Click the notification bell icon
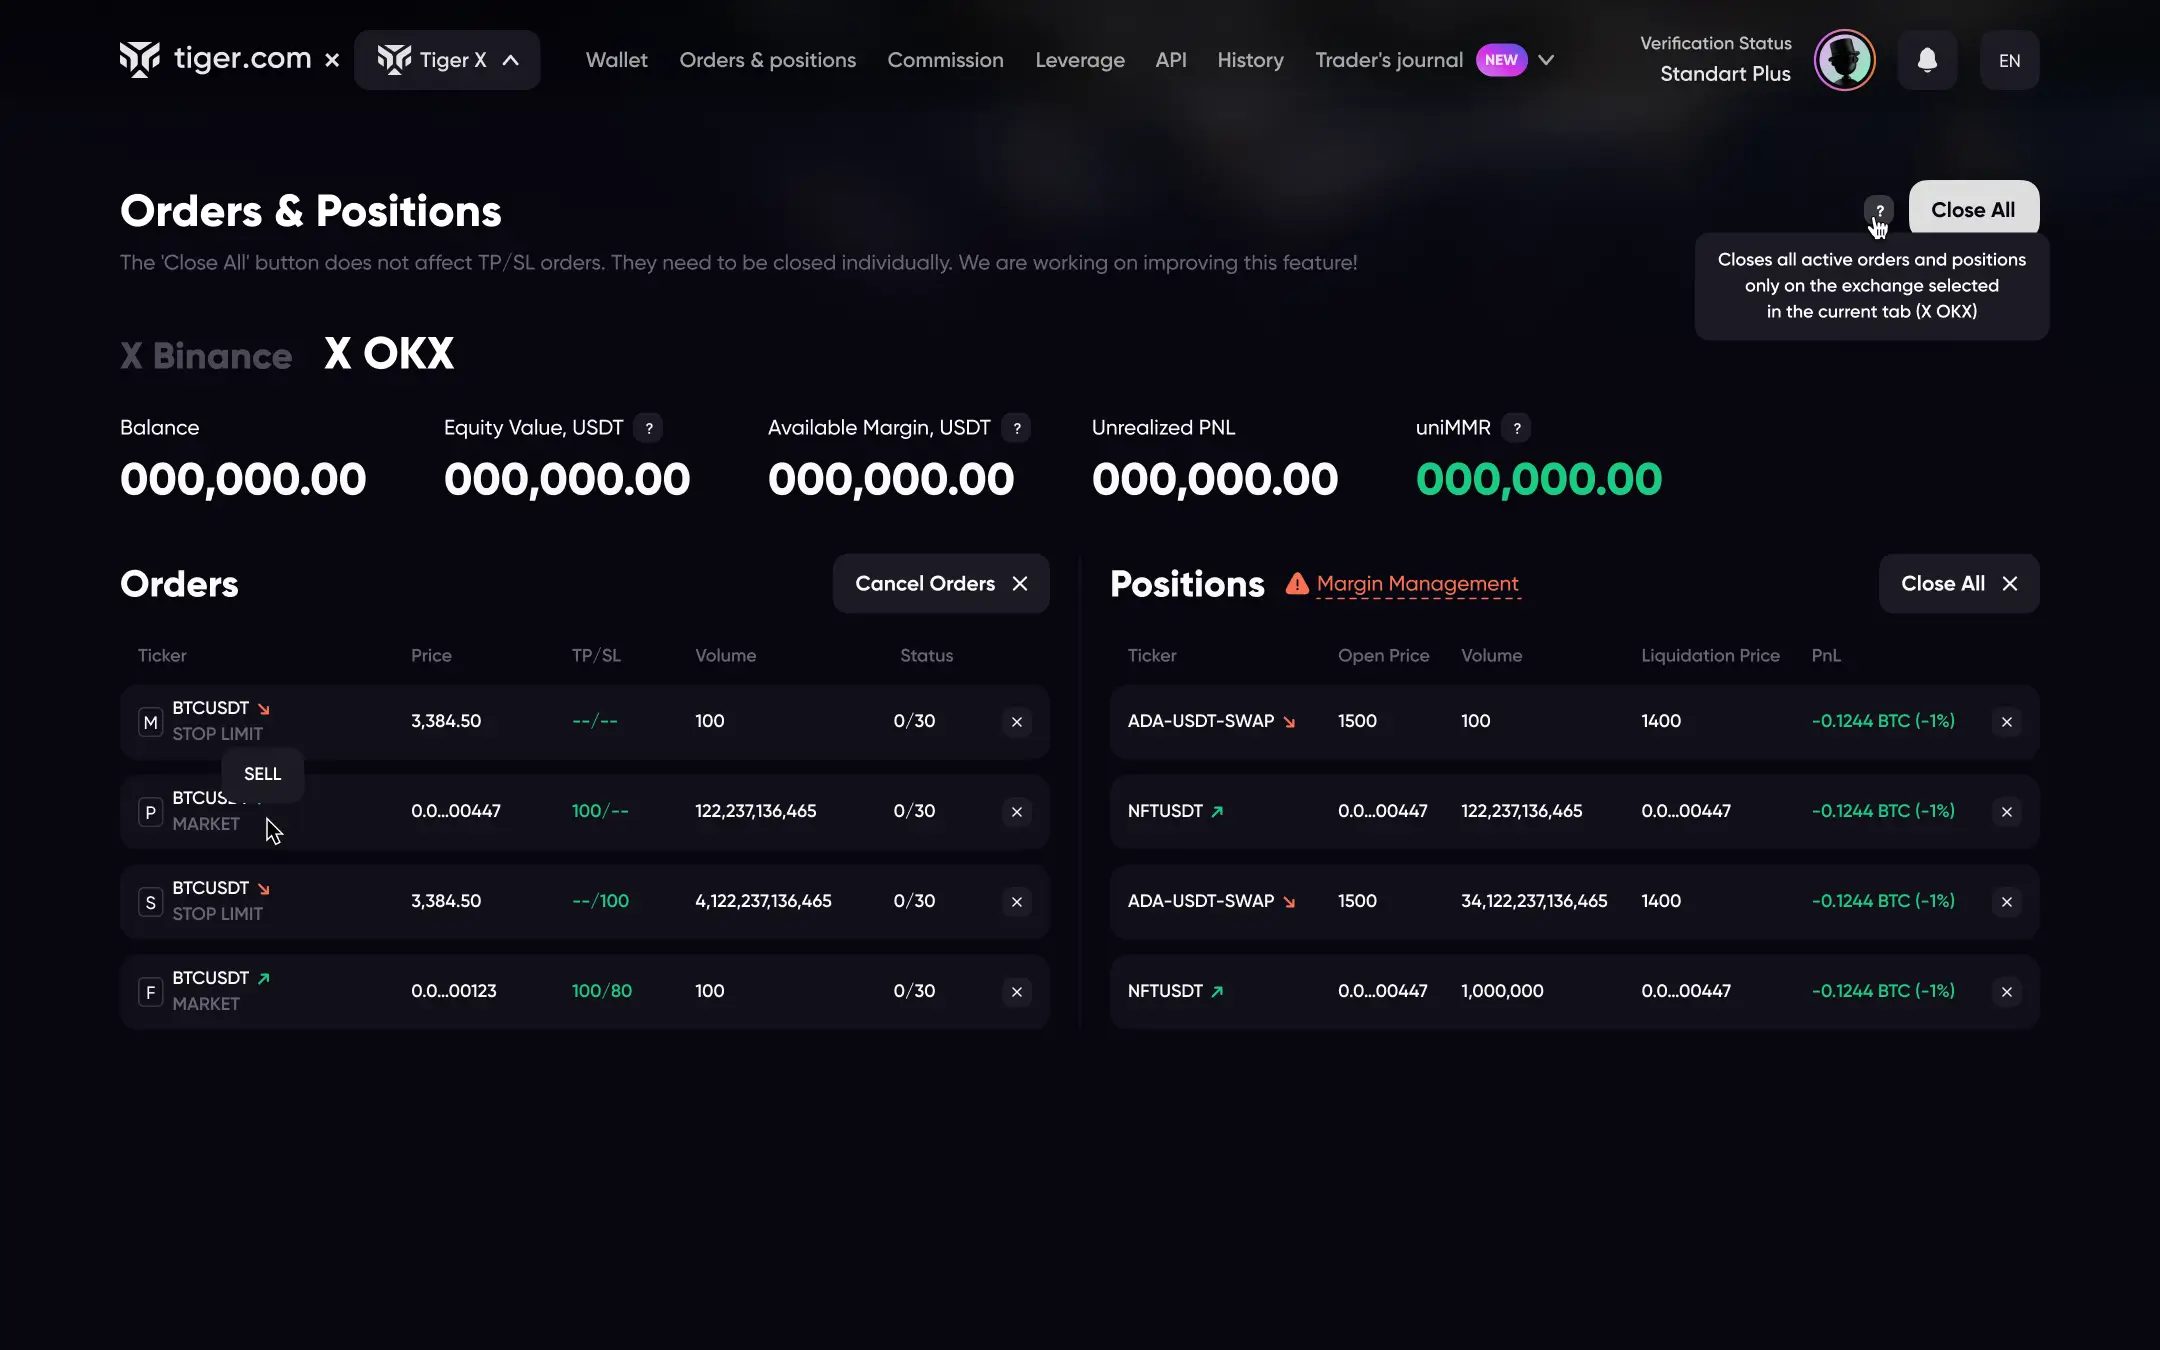 click(x=1927, y=60)
